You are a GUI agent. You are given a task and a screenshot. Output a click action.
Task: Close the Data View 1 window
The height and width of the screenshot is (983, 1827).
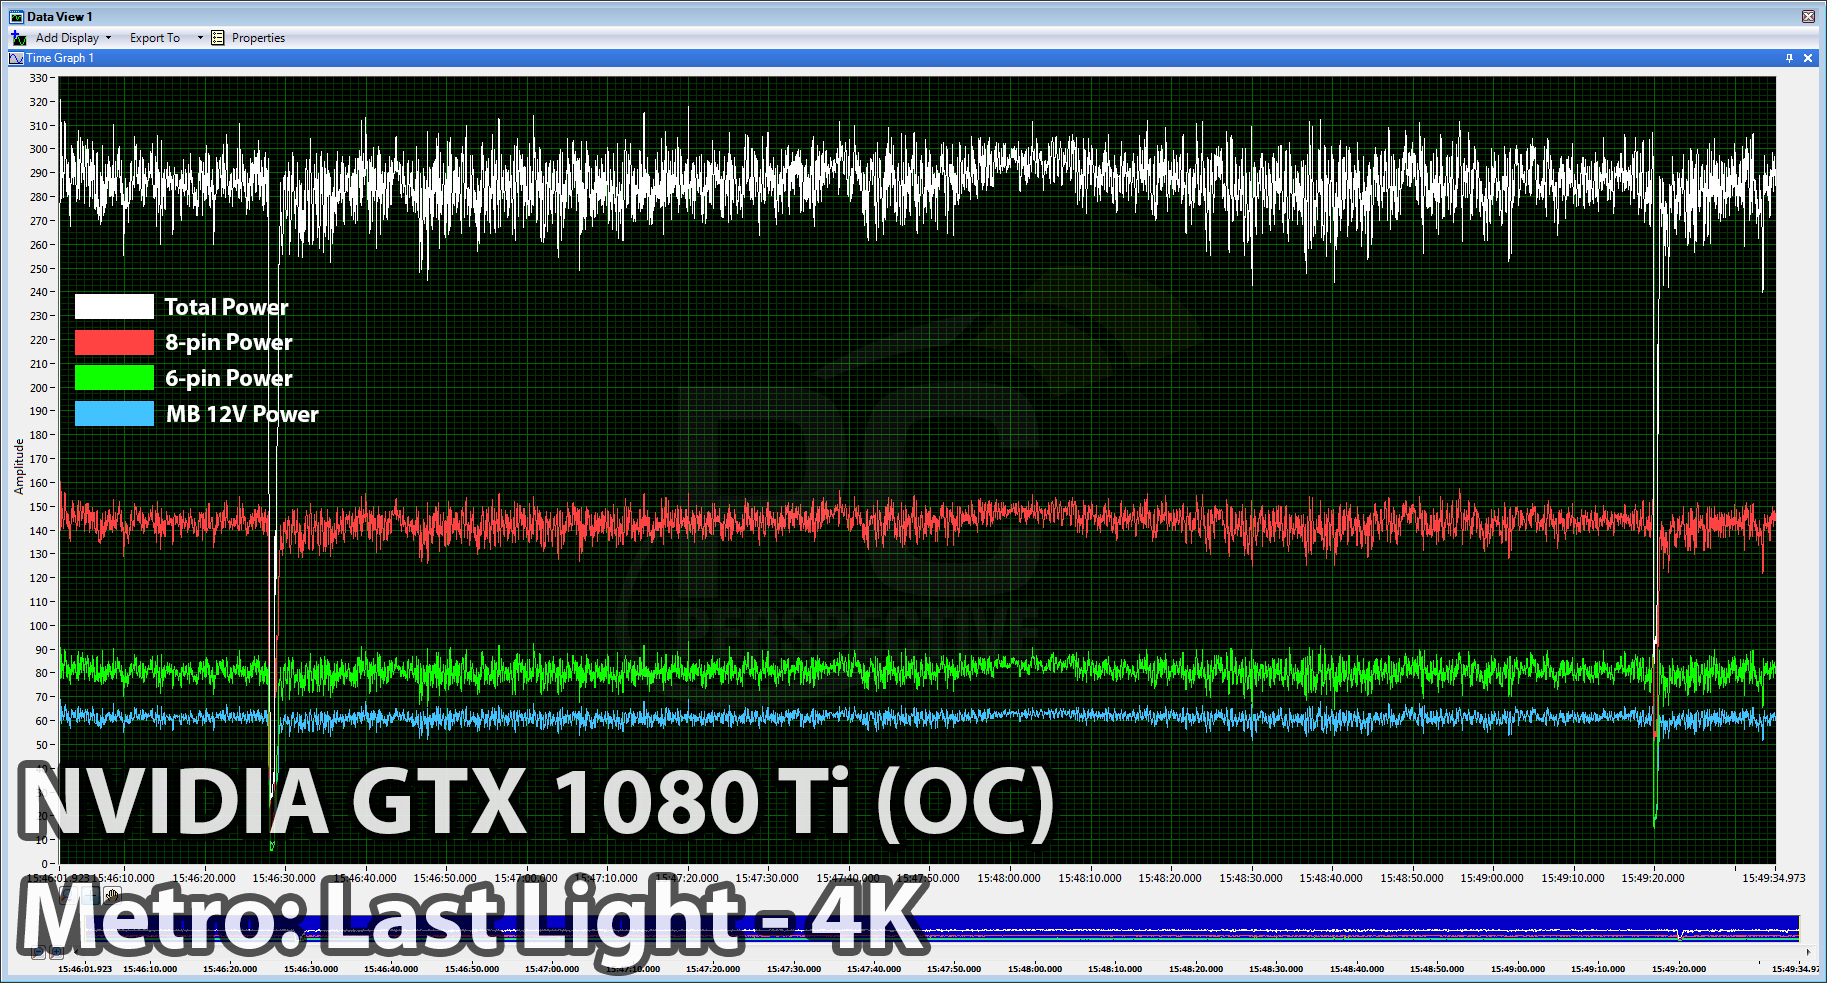[x=1809, y=16]
